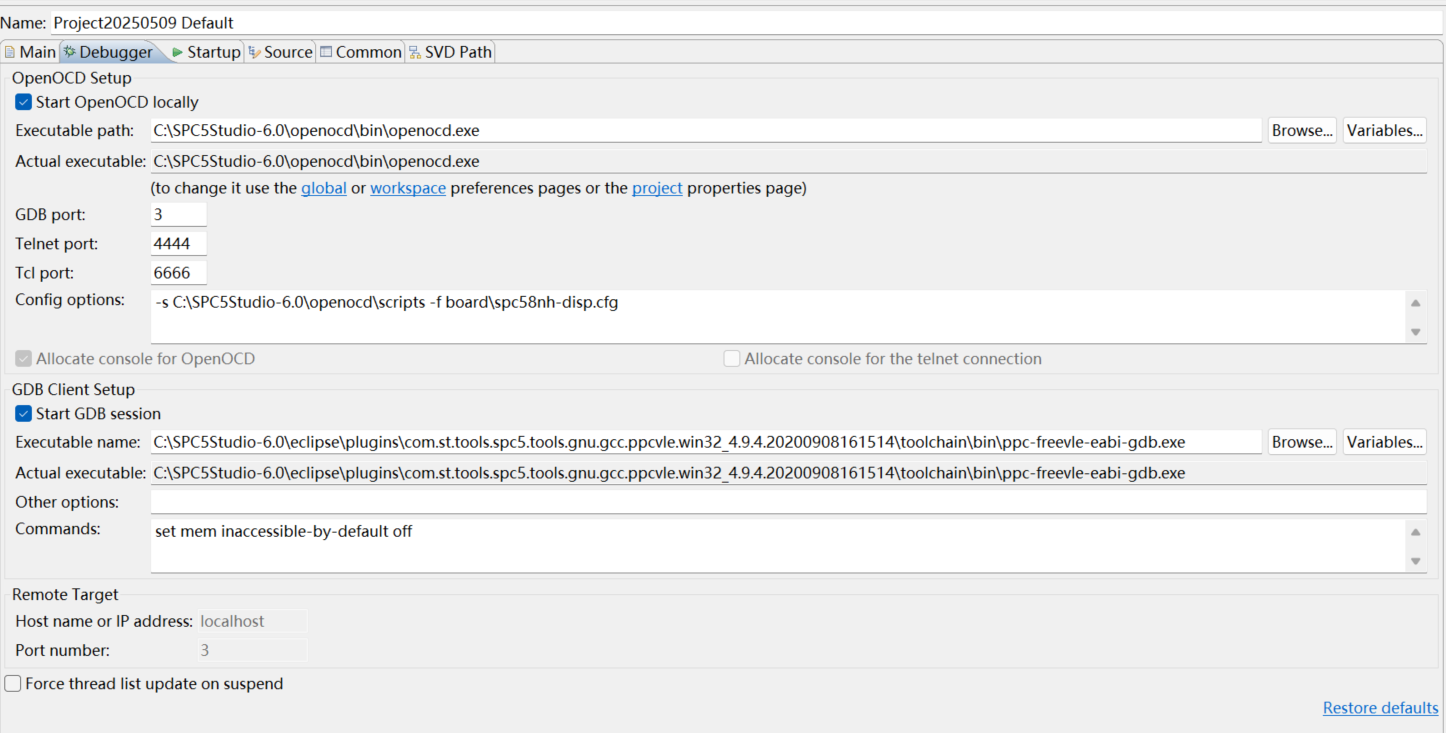Open the project properties link
1446x733 pixels.
(657, 187)
